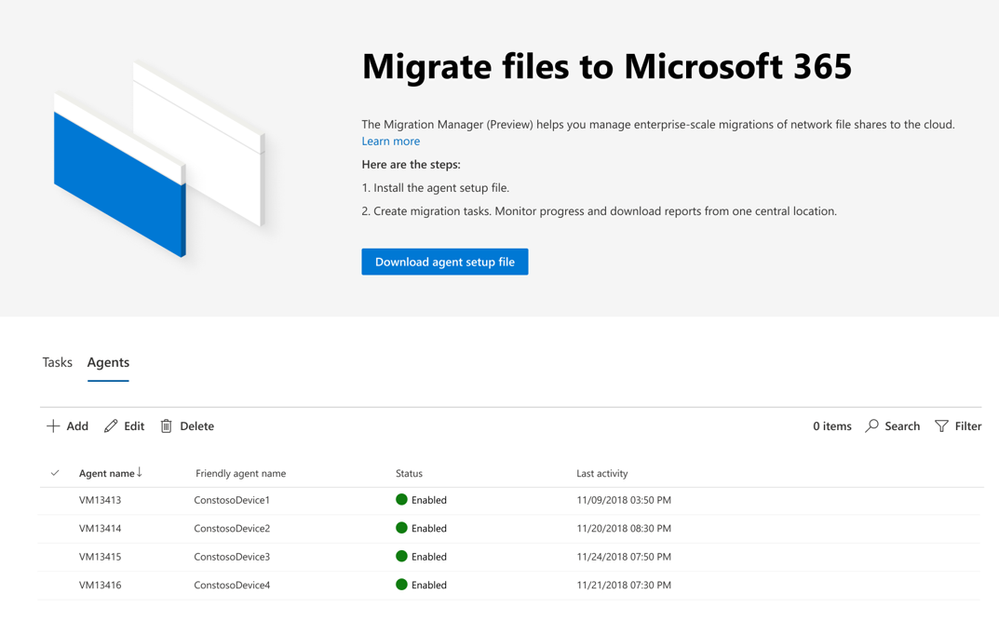Click green status dot for ConstosoDevice4
This screenshot has height=621, width=999.
tap(402, 585)
